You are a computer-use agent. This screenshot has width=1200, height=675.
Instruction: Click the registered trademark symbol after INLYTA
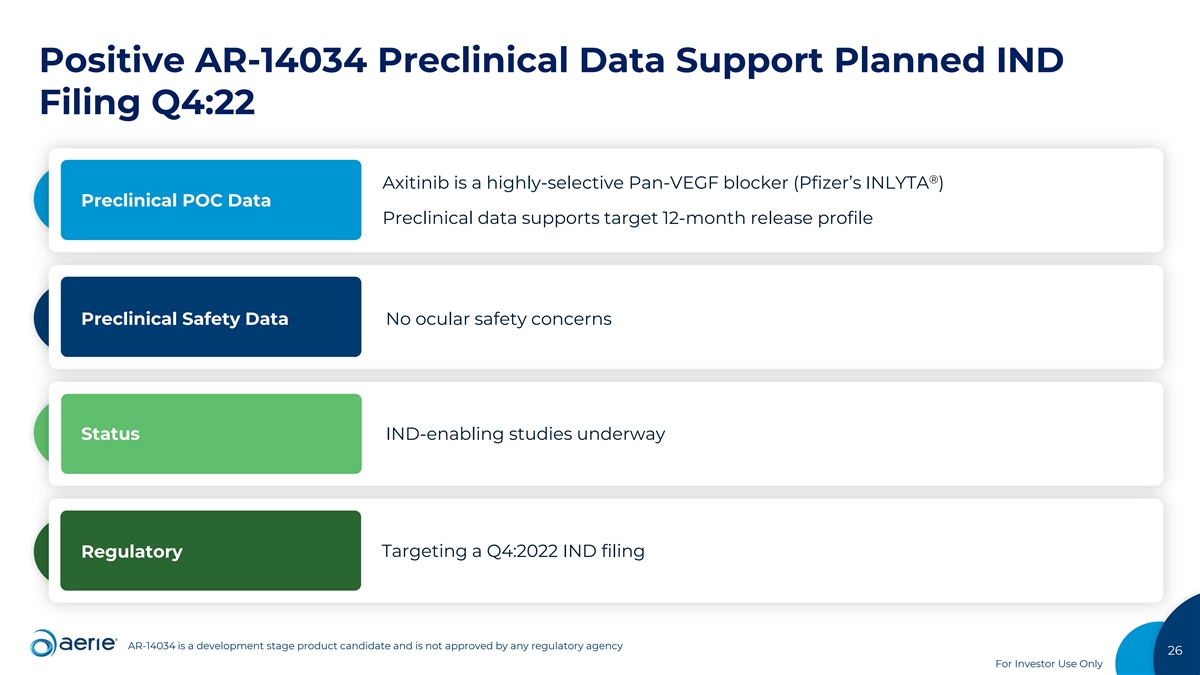tap(932, 179)
